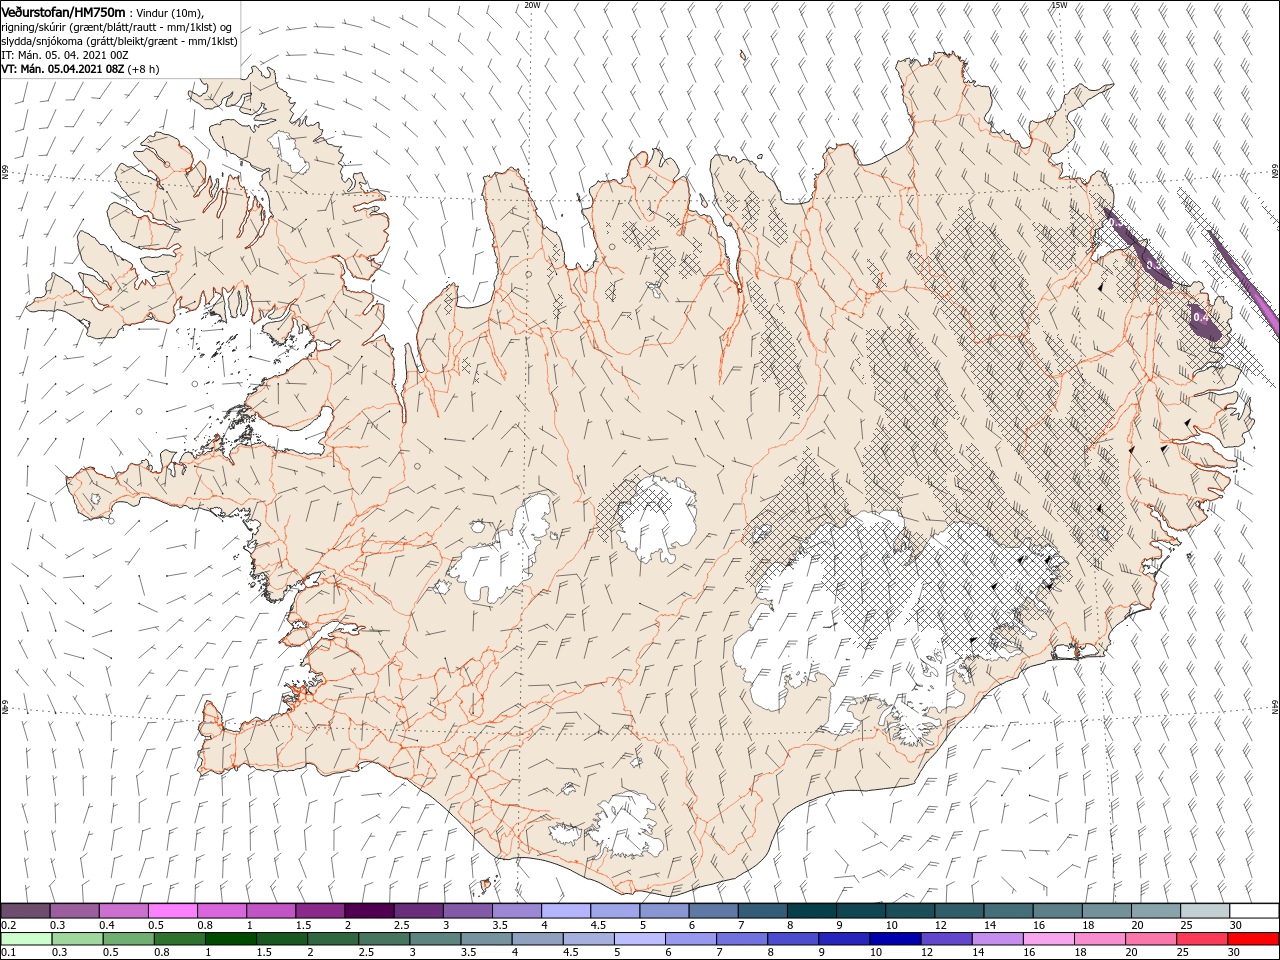Image resolution: width=1280 pixels, height=960 pixels.
Task: Click the '(+8 h)' forecast offset text
Action: pos(142,69)
